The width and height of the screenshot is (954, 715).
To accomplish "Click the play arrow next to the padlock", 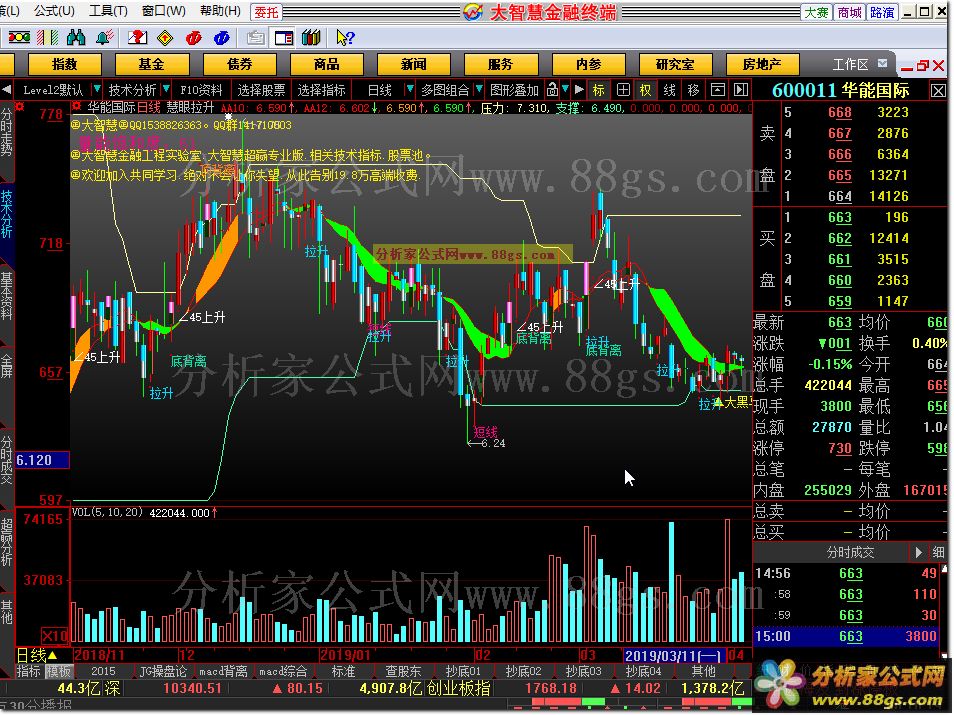I will [579, 90].
